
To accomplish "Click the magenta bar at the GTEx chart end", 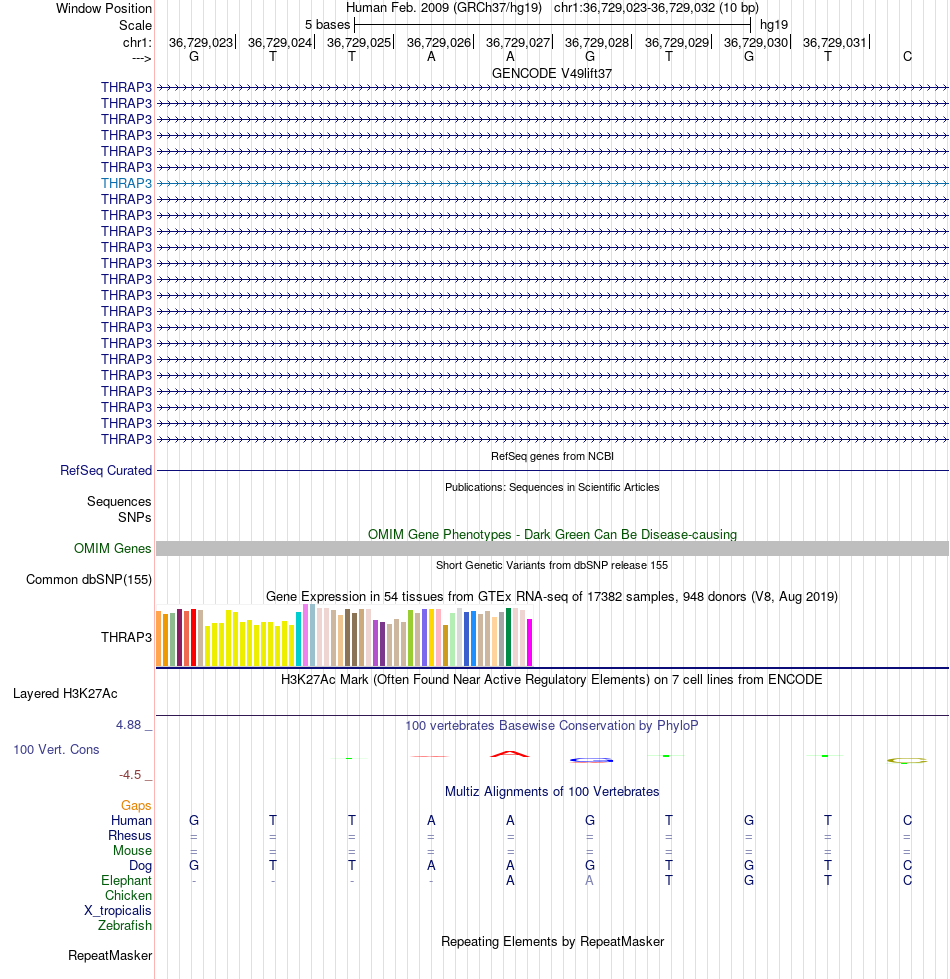I will [x=529, y=642].
